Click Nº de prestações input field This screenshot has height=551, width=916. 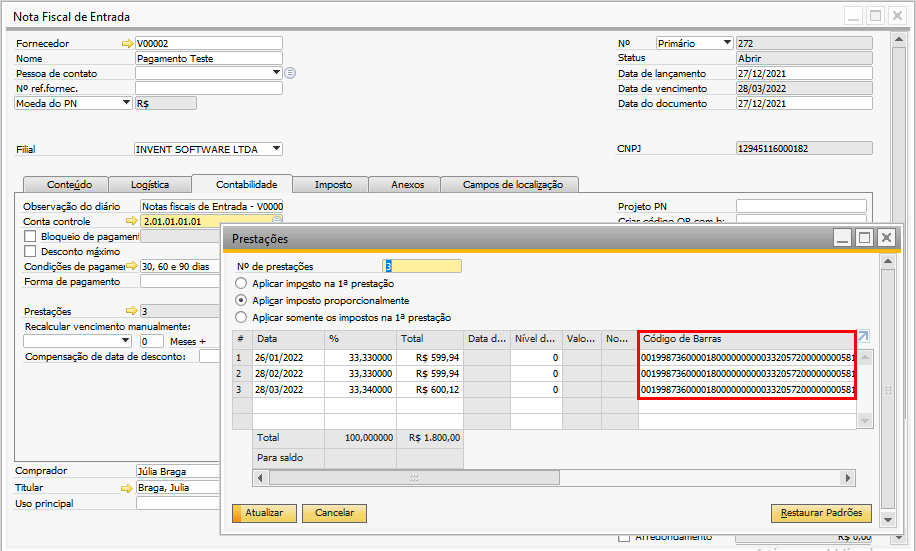click(422, 266)
